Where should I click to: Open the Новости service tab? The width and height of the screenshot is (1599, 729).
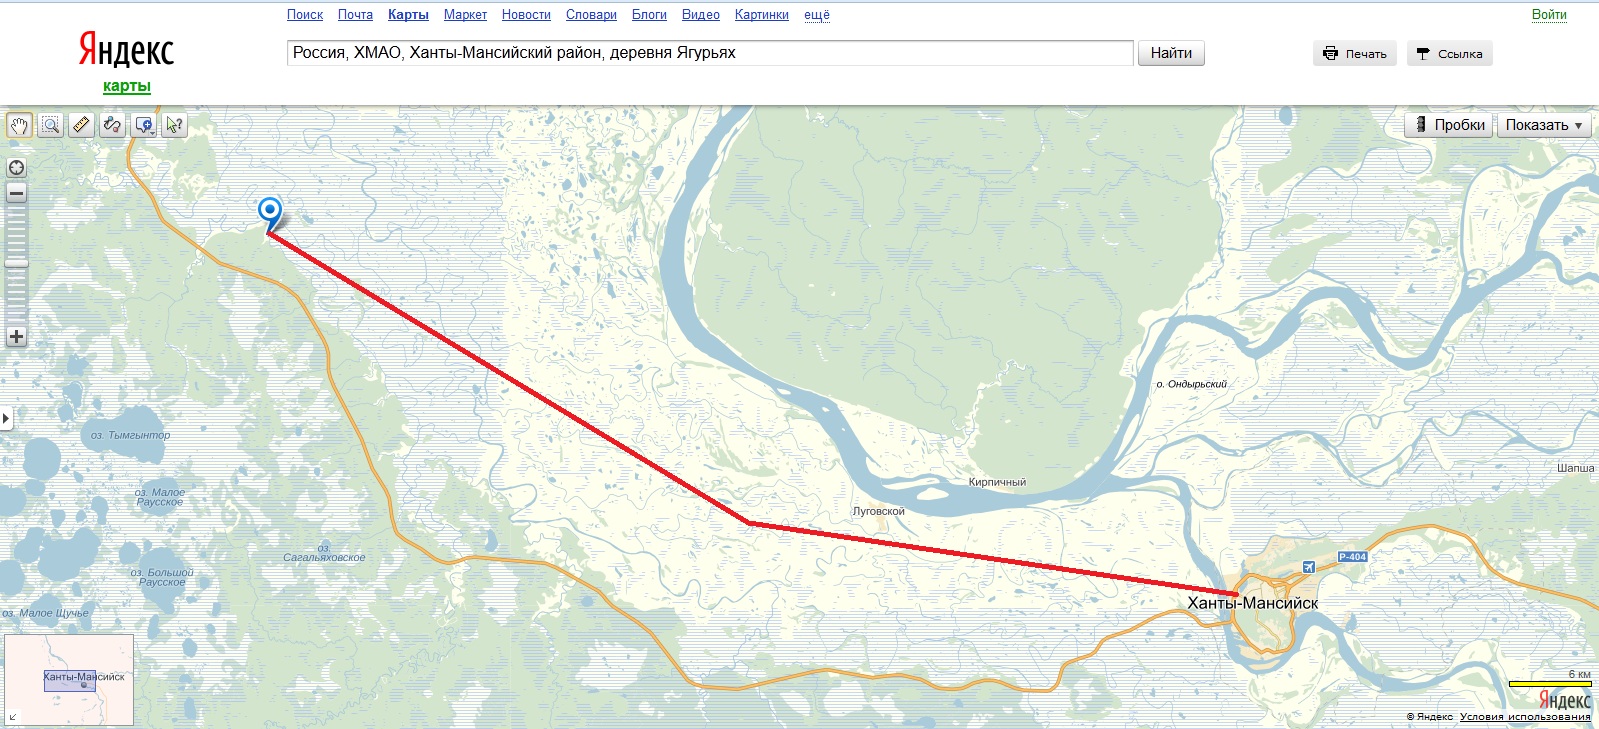[526, 15]
